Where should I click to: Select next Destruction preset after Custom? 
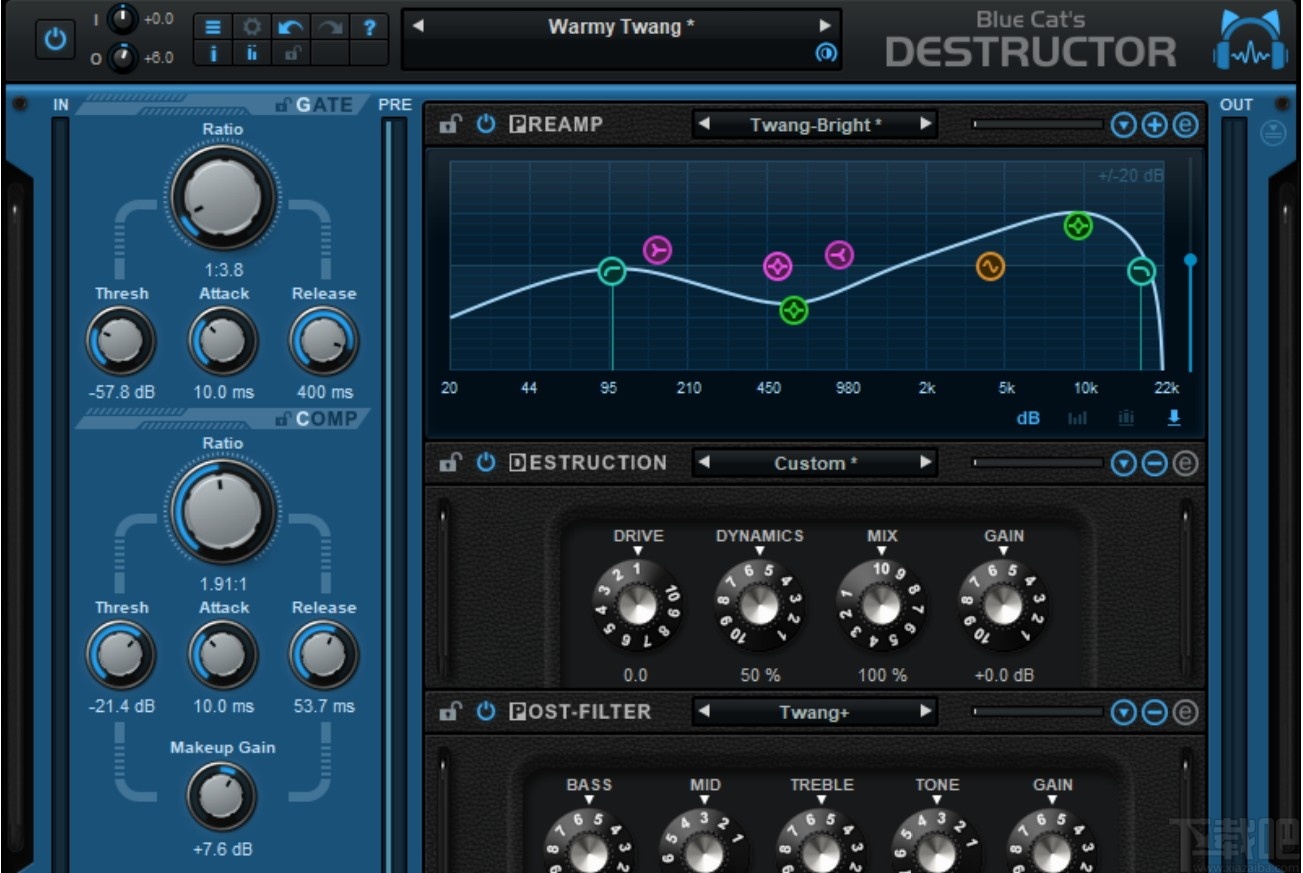pos(926,463)
